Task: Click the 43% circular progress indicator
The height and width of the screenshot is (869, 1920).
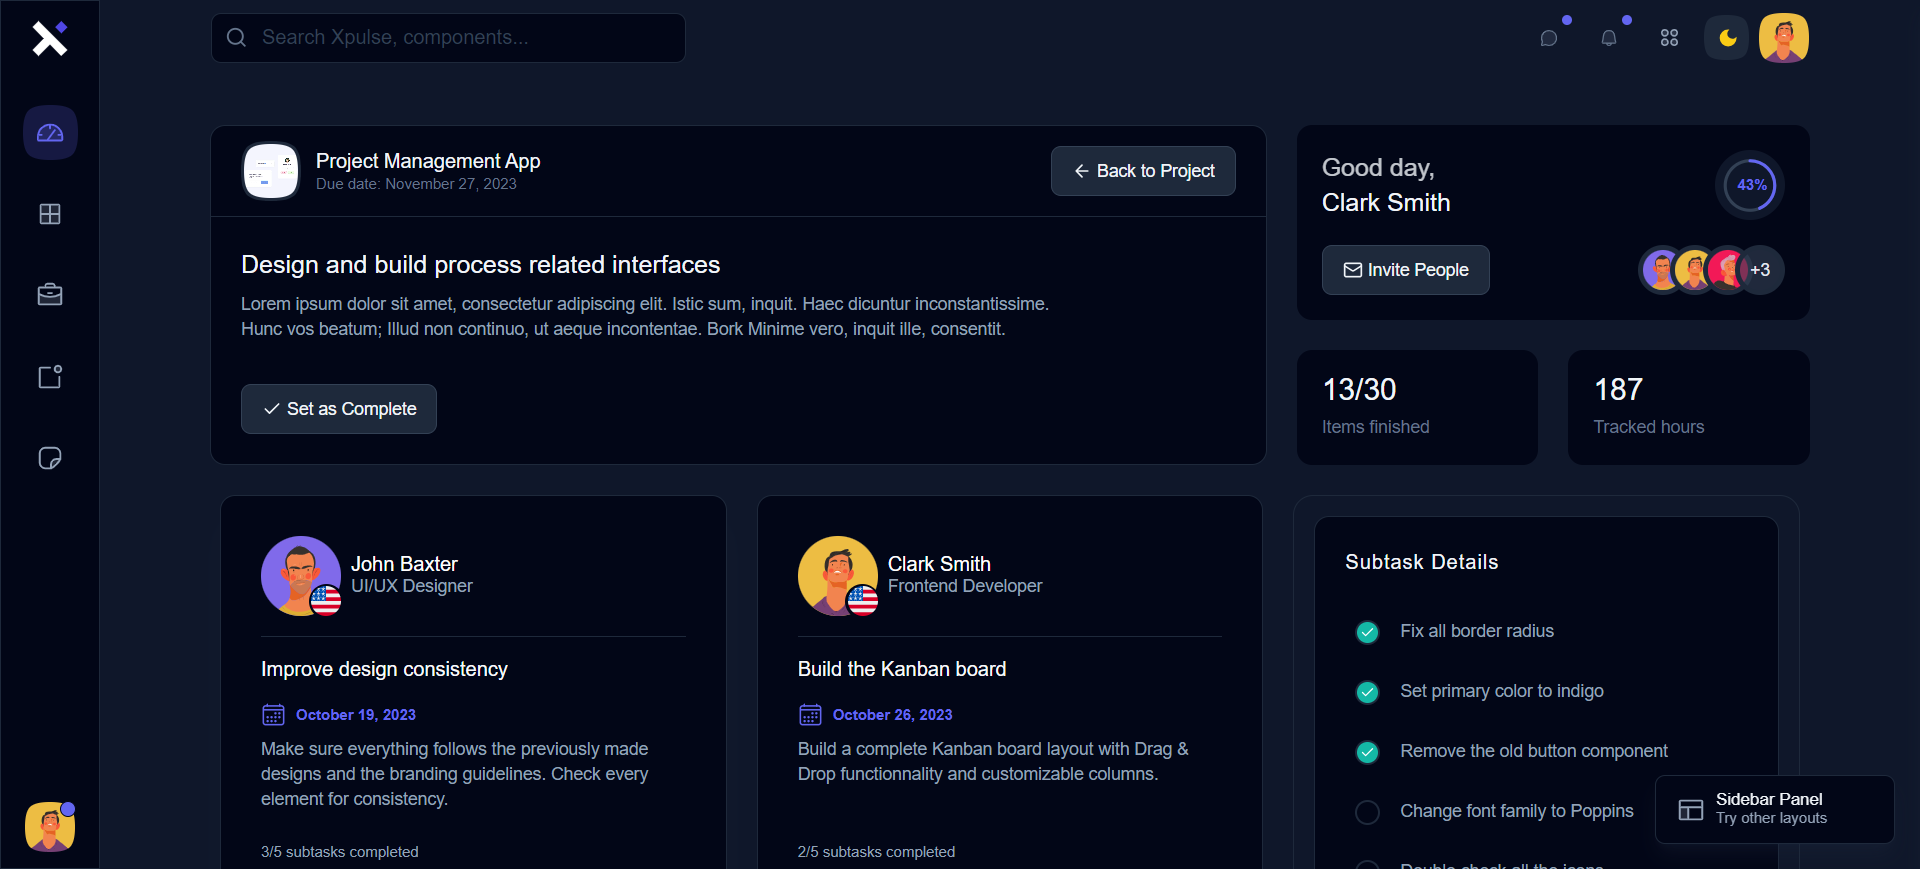Action: [1750, 185]
